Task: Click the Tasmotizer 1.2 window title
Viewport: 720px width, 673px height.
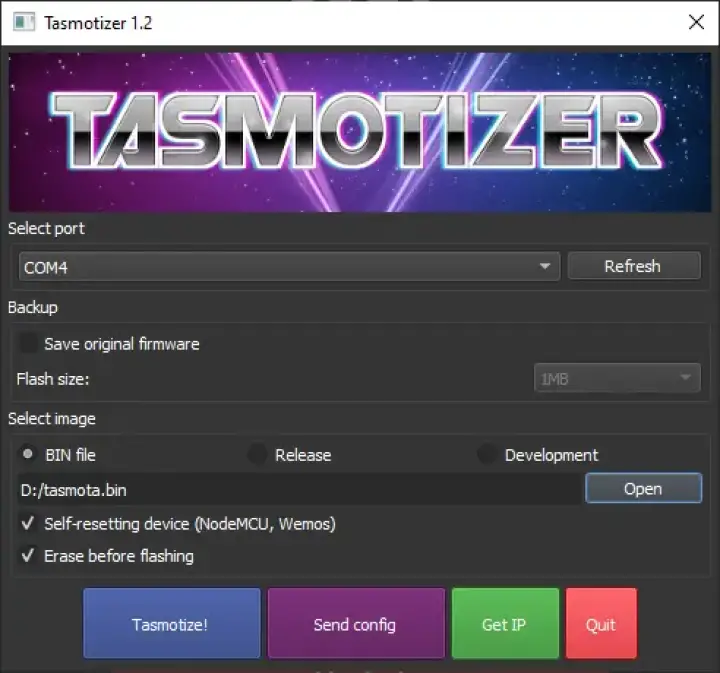Action: [98, 22]
